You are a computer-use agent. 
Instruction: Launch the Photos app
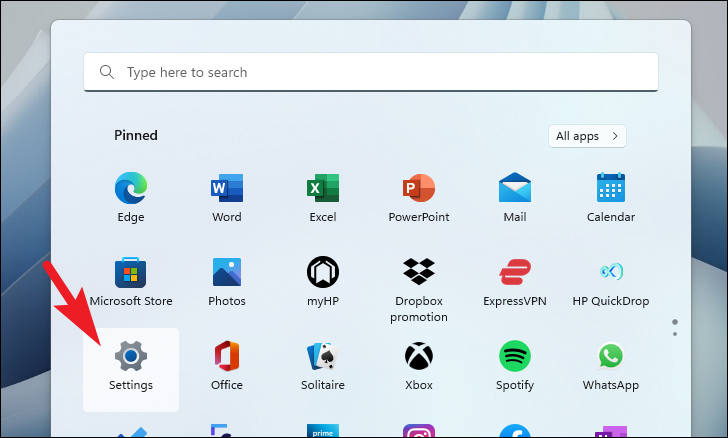click(227, 272)
